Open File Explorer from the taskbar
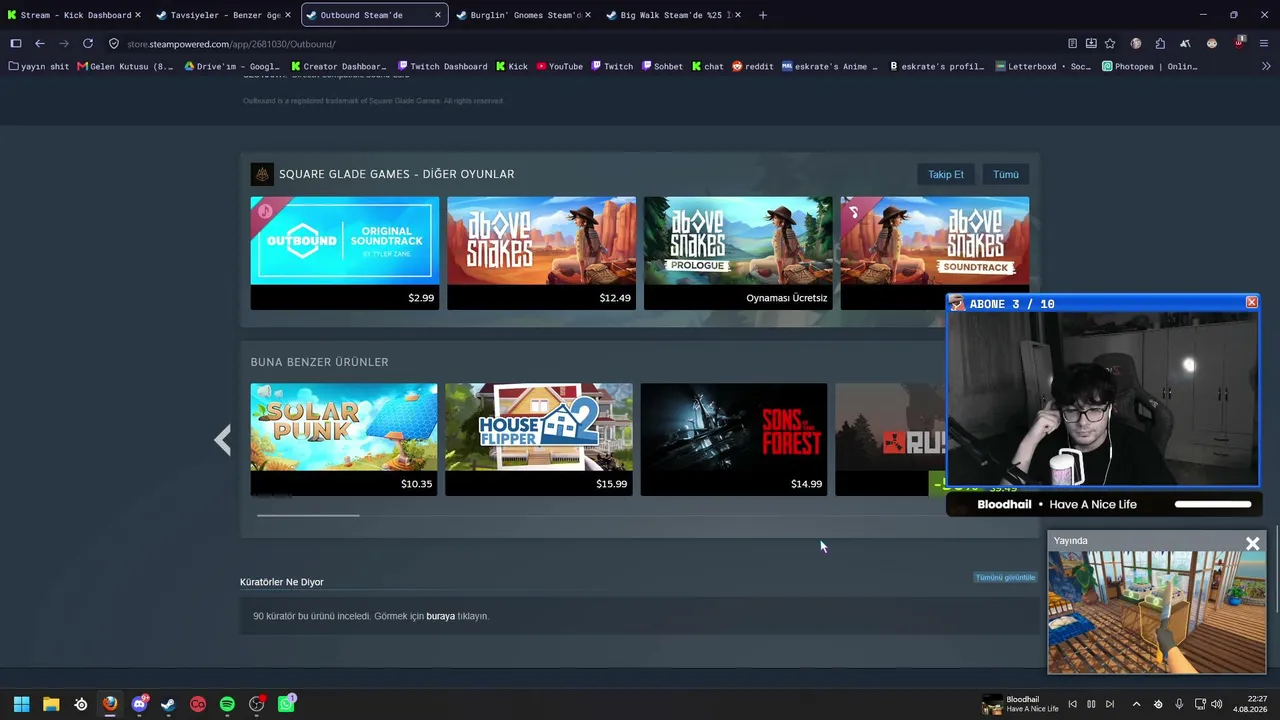This screenshot has height=720, width=1280. [51, 704]
